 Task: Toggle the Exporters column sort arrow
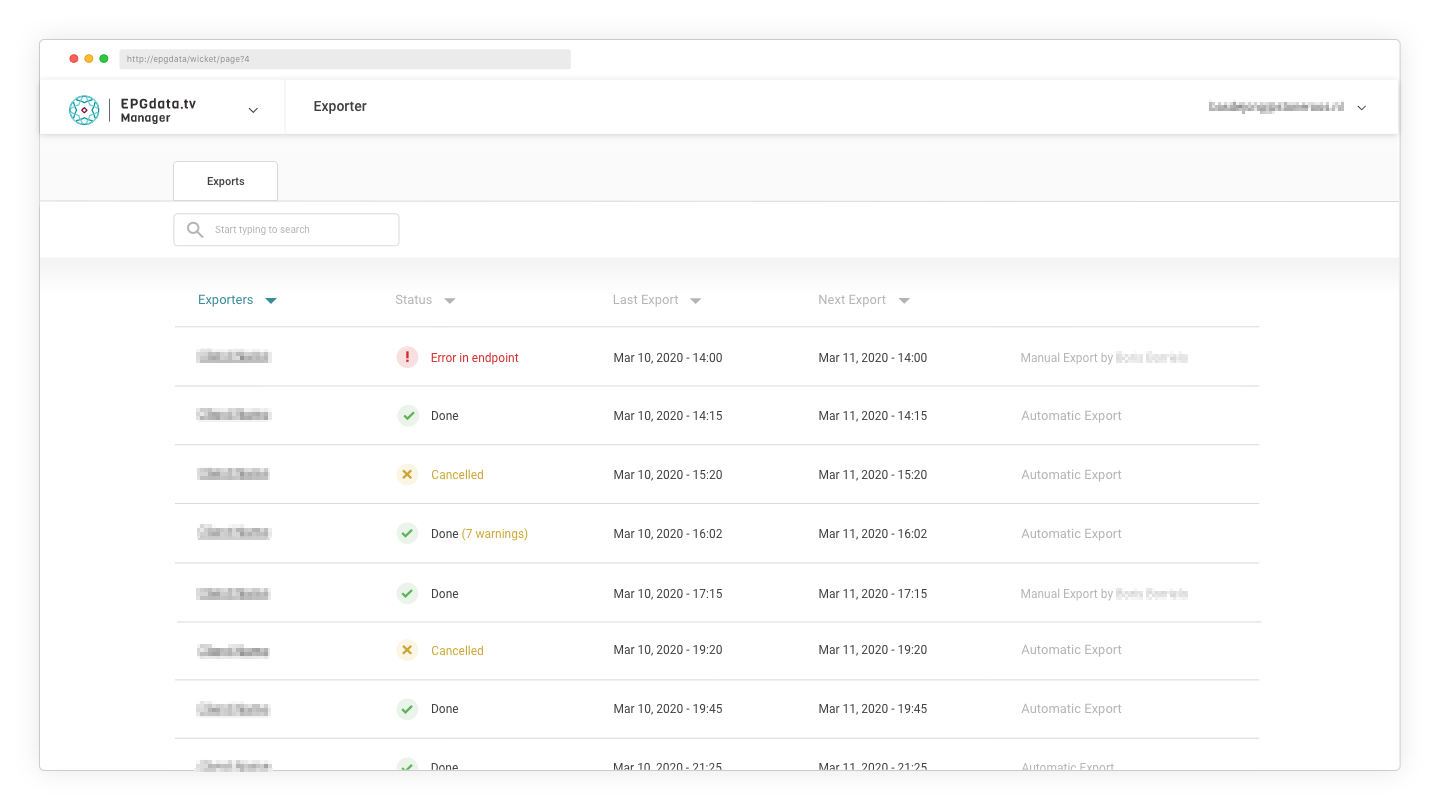click(270, 301)
